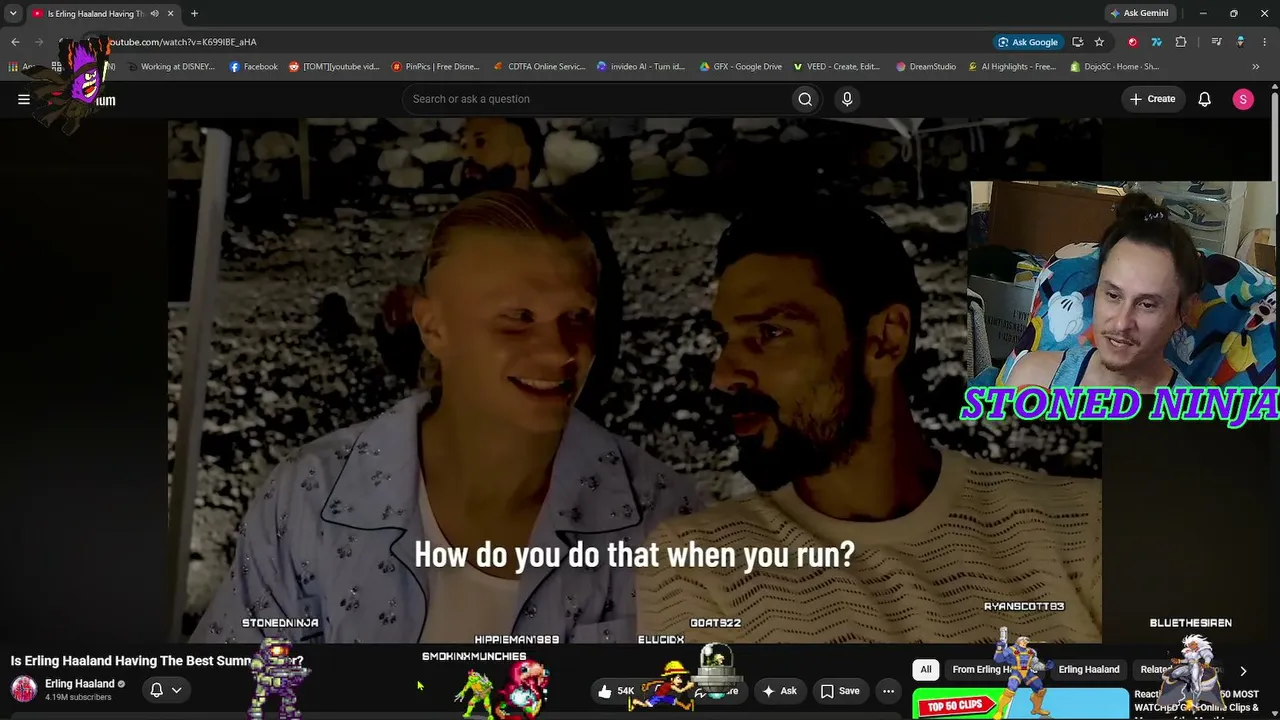The width and height of the screenshot is (1280, 720).
Task: Show more filter chips with right arrow
Action: pos(1243,671)
